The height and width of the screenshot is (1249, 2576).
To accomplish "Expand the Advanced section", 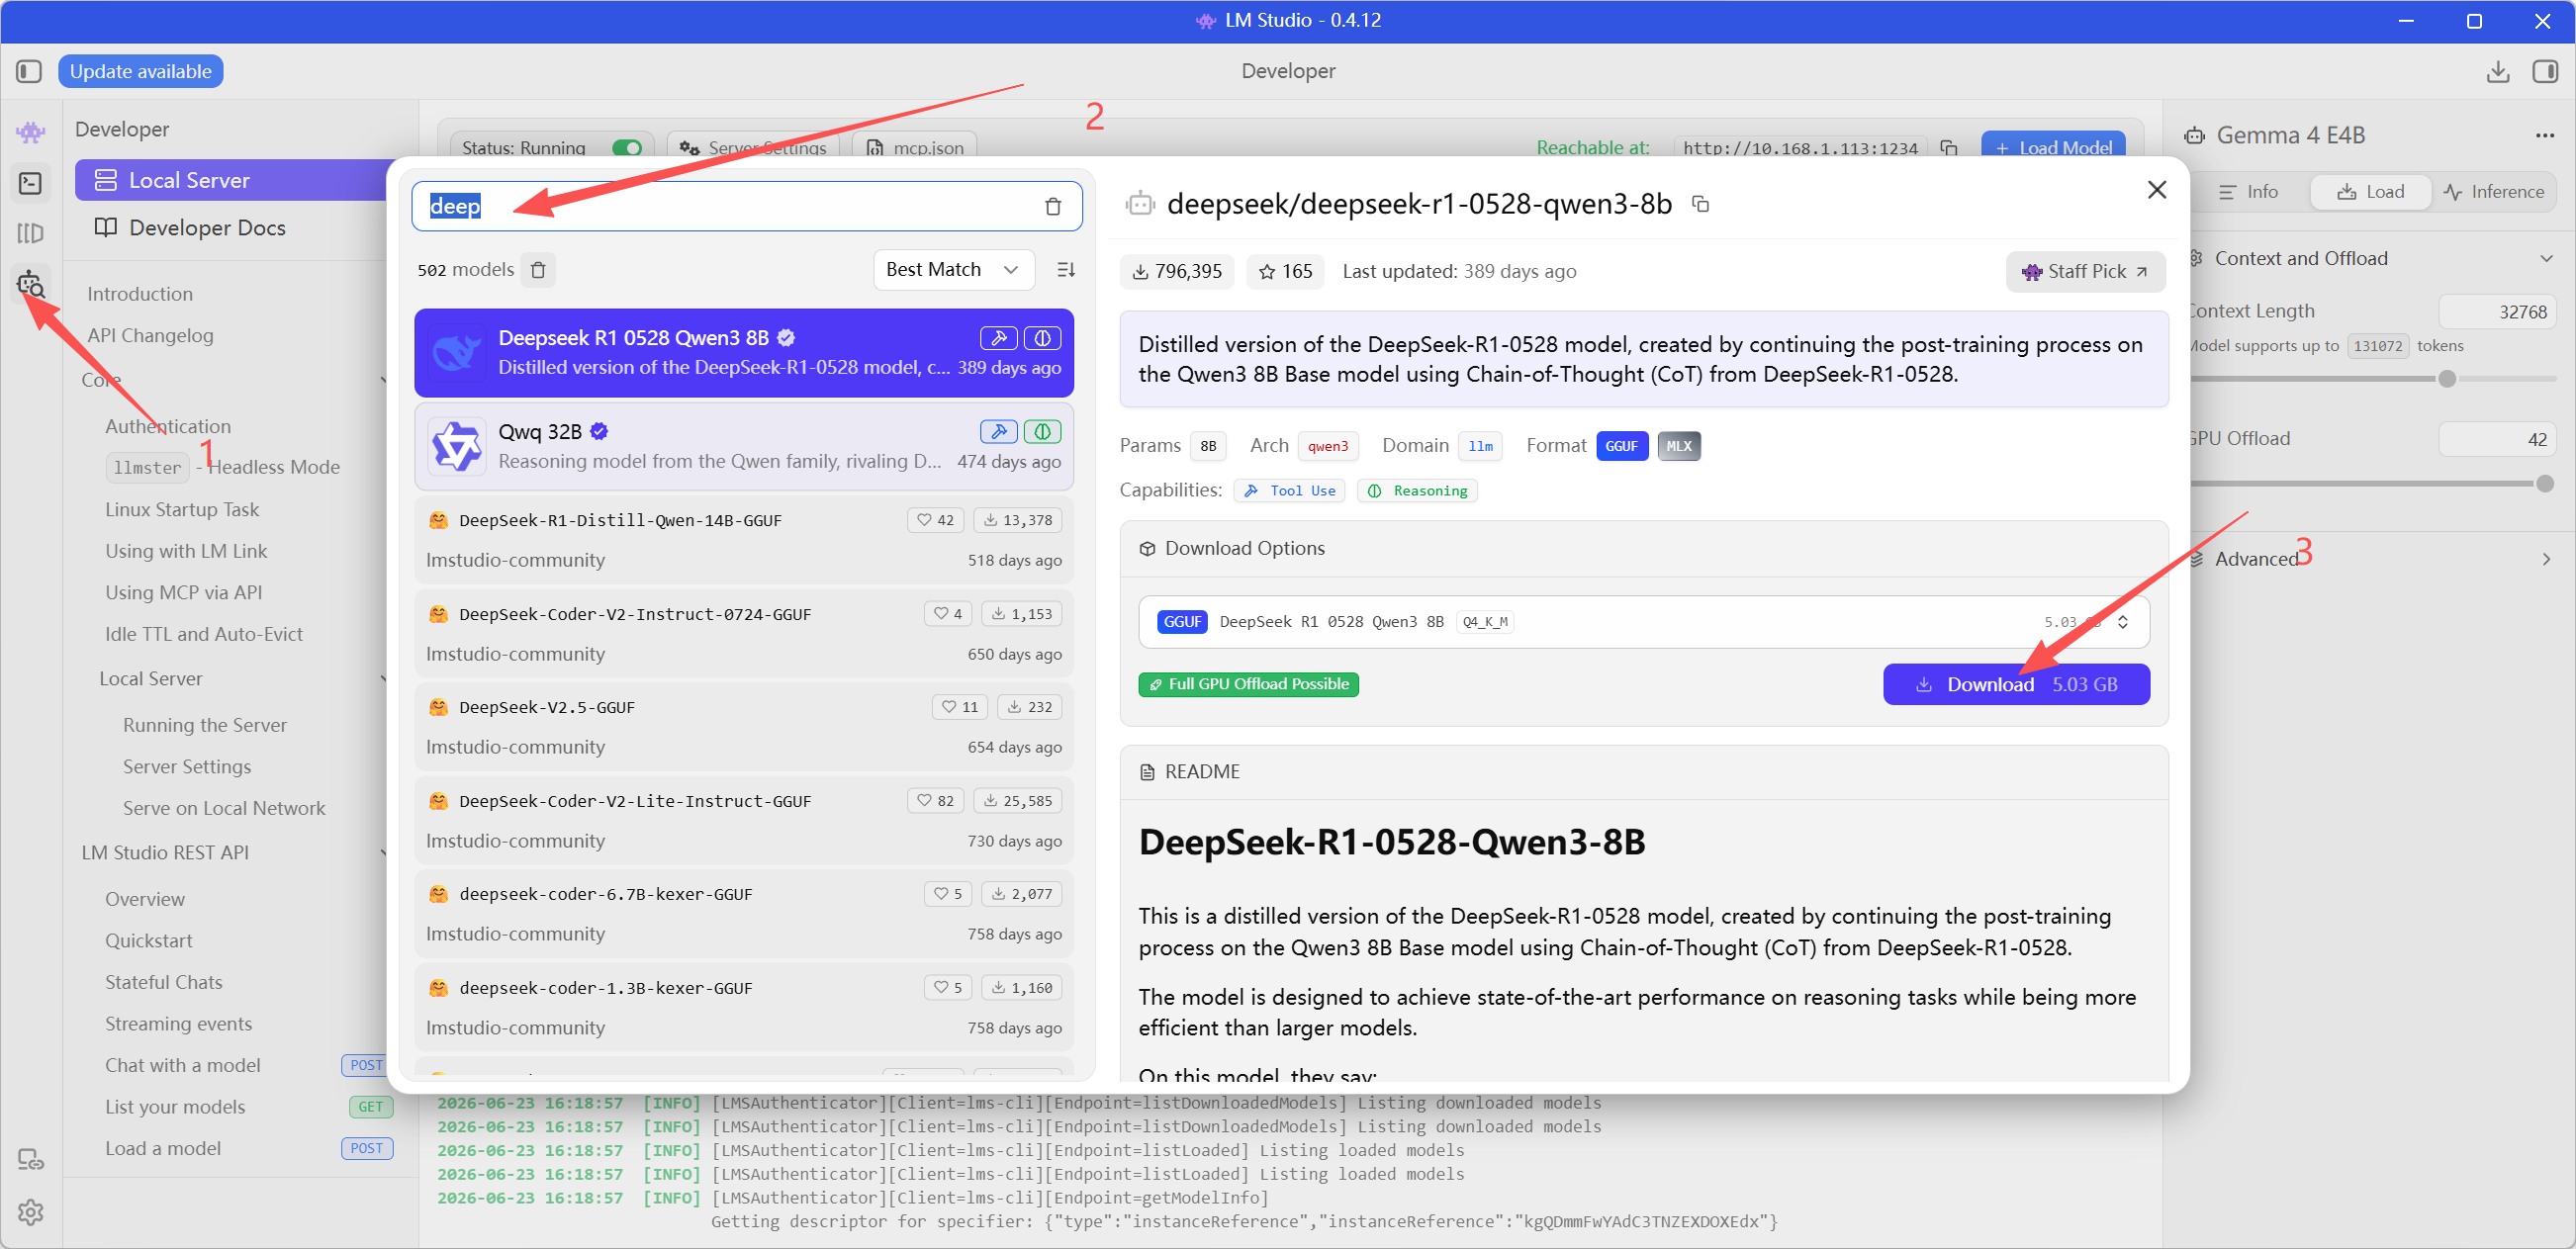I will point(2369,559).
